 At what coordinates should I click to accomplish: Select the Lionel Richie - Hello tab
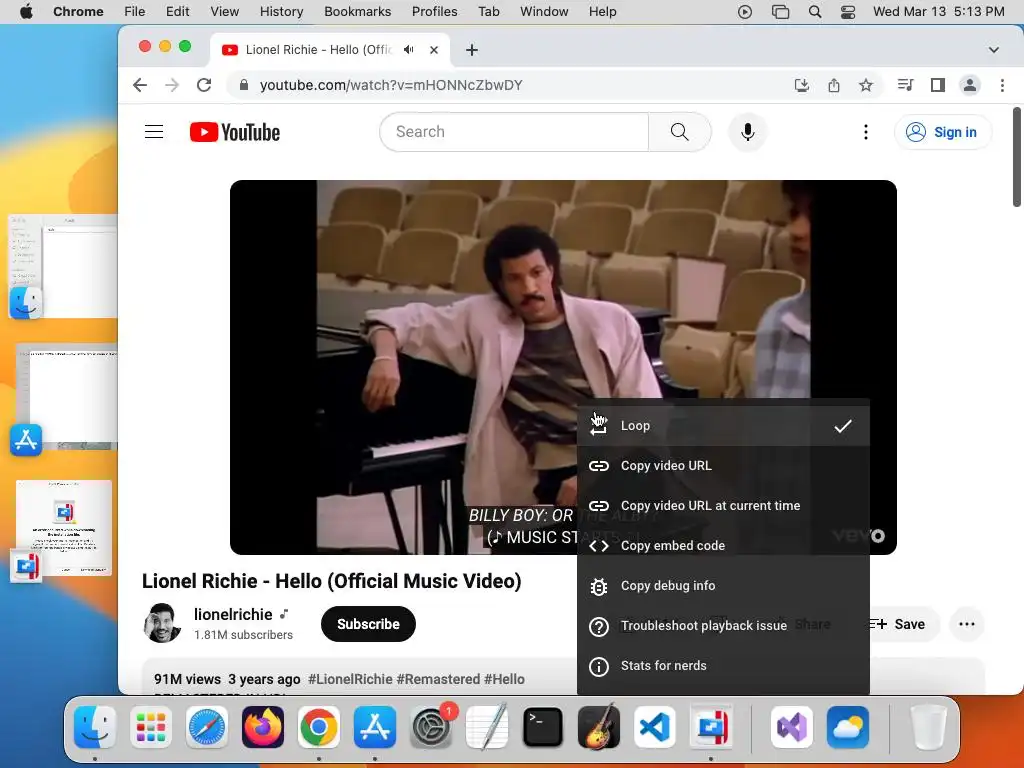pyautogui.click(x=318, y=50)
